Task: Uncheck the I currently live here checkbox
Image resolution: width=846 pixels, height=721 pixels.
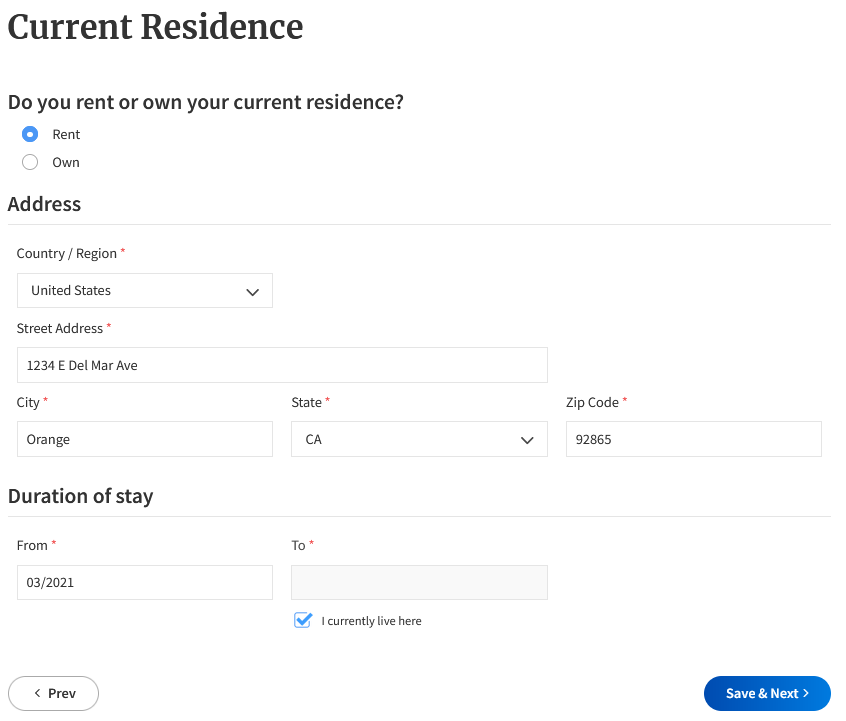Action: pyautogui.click(x=302, y=620)
